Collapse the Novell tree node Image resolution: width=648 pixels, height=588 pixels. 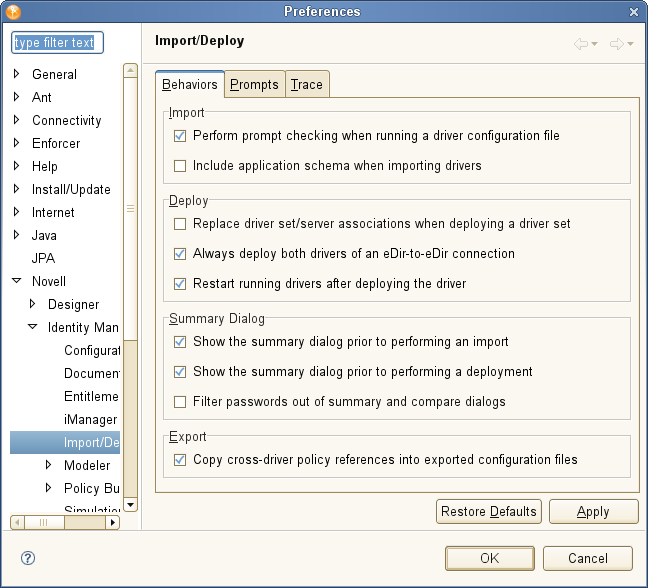(x=16, y=282)
